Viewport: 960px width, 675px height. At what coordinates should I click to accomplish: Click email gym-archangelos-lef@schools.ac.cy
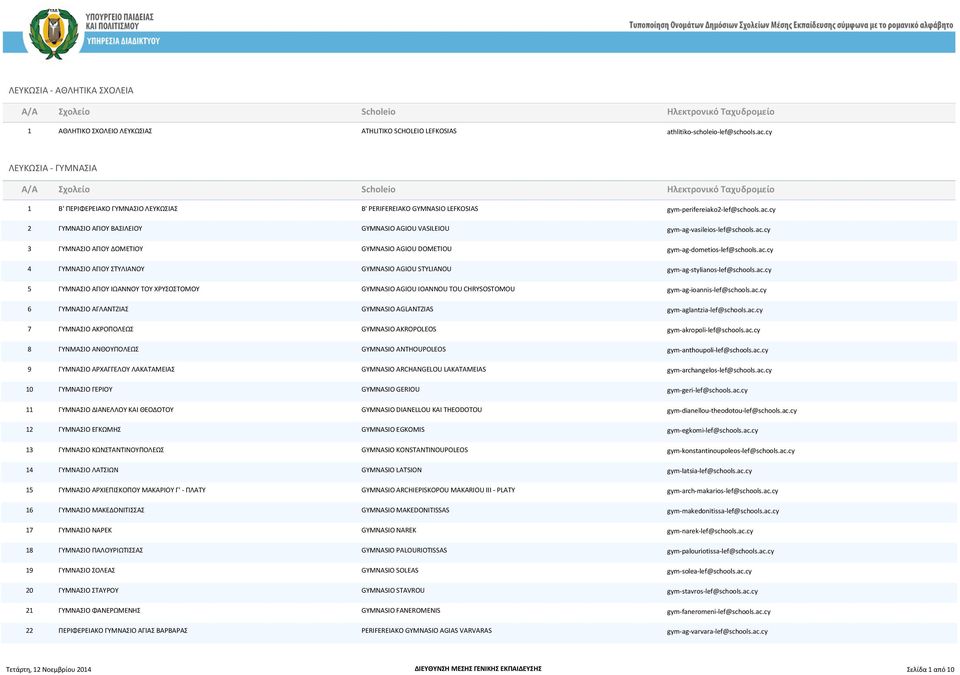tap(719, 370)
